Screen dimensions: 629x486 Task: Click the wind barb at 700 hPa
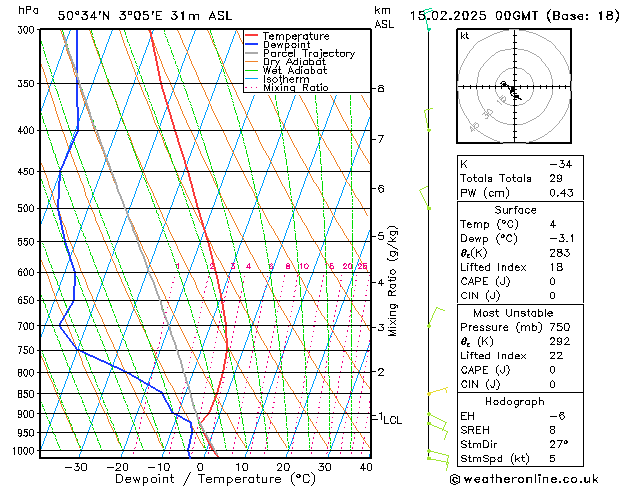point(436,317)
